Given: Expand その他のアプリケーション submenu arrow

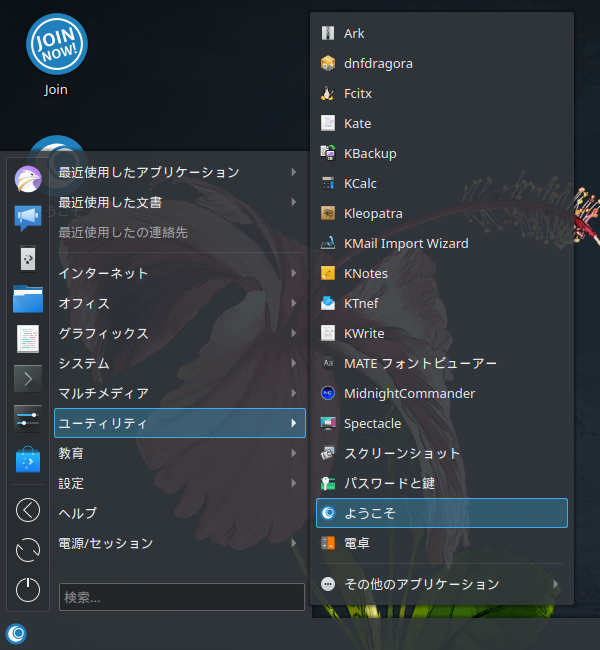Looking at the screenshot, I should tap(556, 584).
